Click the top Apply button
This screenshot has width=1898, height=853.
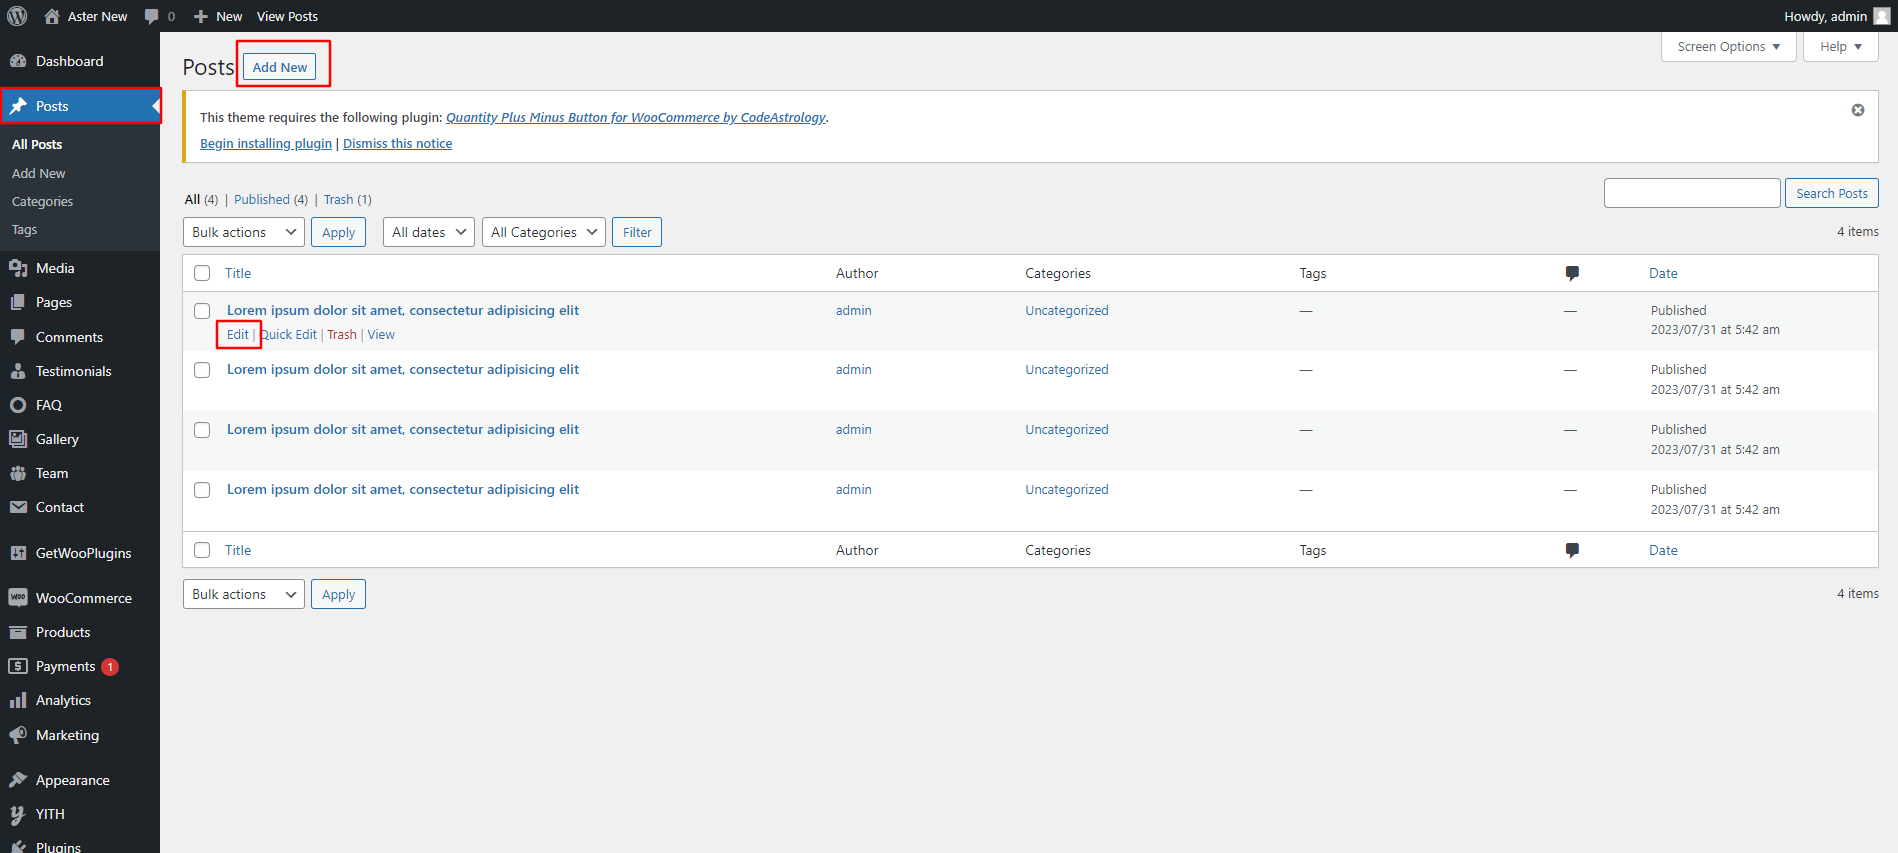pyautogui.click(x=339, y=232)
